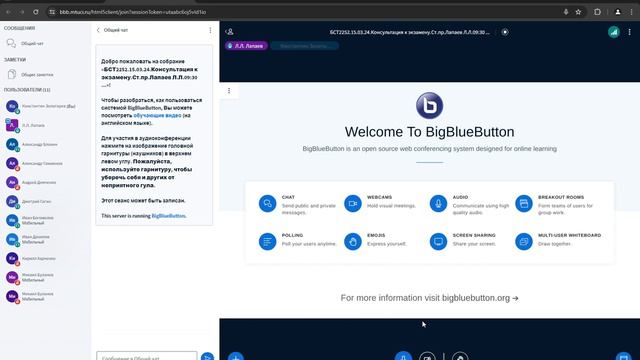Go back with browser back arrow
This screenshot has width=640, height=360.
pos(9,12)
